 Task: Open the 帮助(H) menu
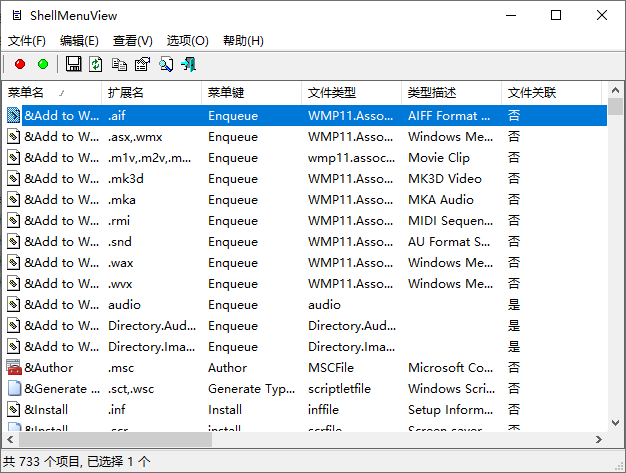click(x=243, y=41)
